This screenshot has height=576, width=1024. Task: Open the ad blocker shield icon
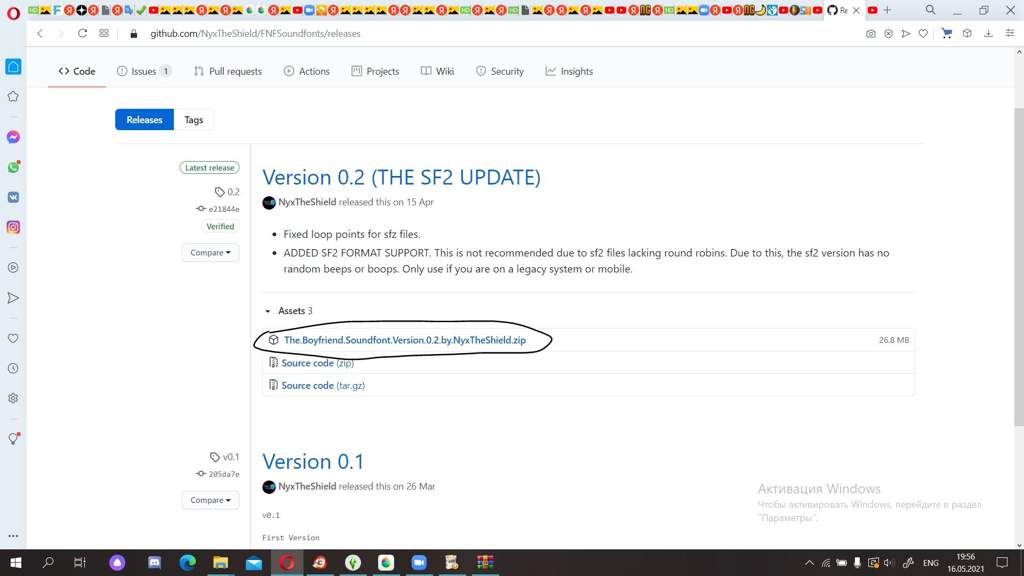(888, 34)
